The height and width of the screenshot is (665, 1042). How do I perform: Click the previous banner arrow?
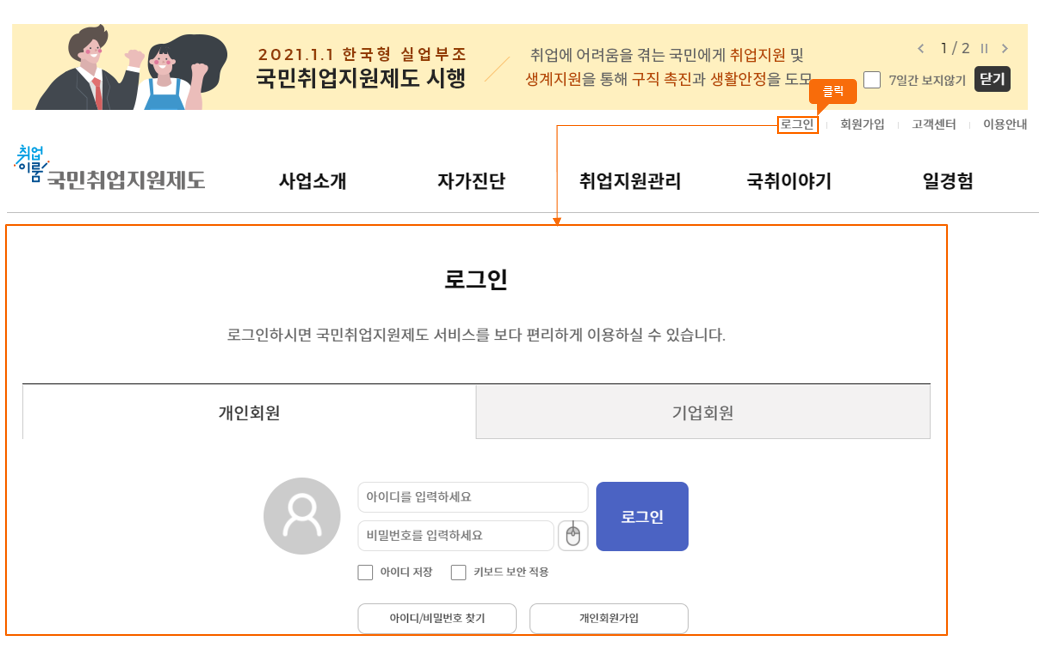click(921, 48)
